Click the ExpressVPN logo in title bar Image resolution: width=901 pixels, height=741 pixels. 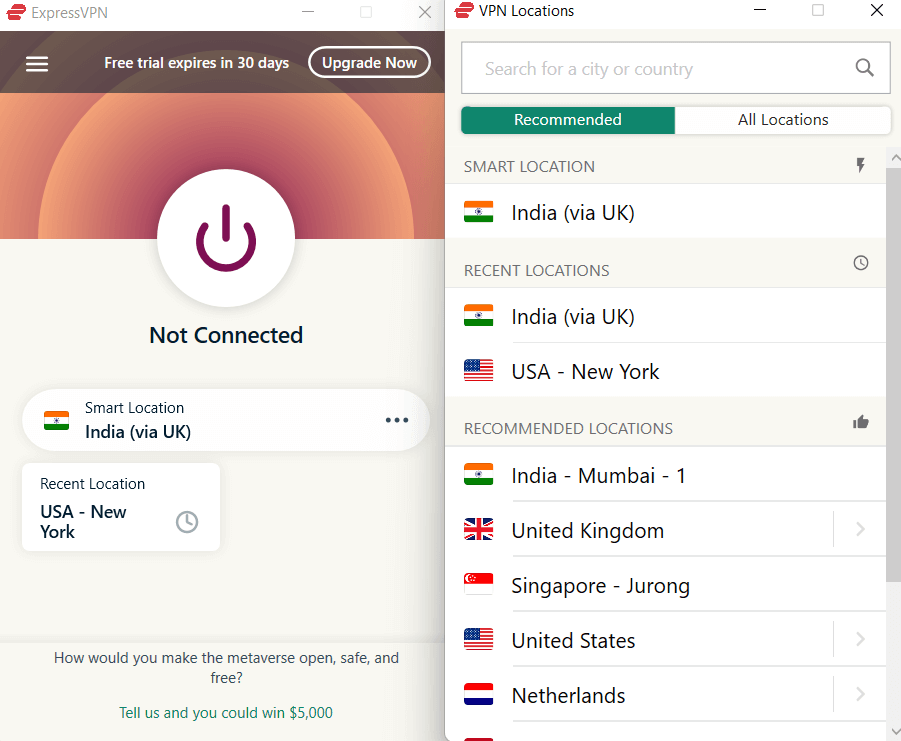click(x=16, y=12)
